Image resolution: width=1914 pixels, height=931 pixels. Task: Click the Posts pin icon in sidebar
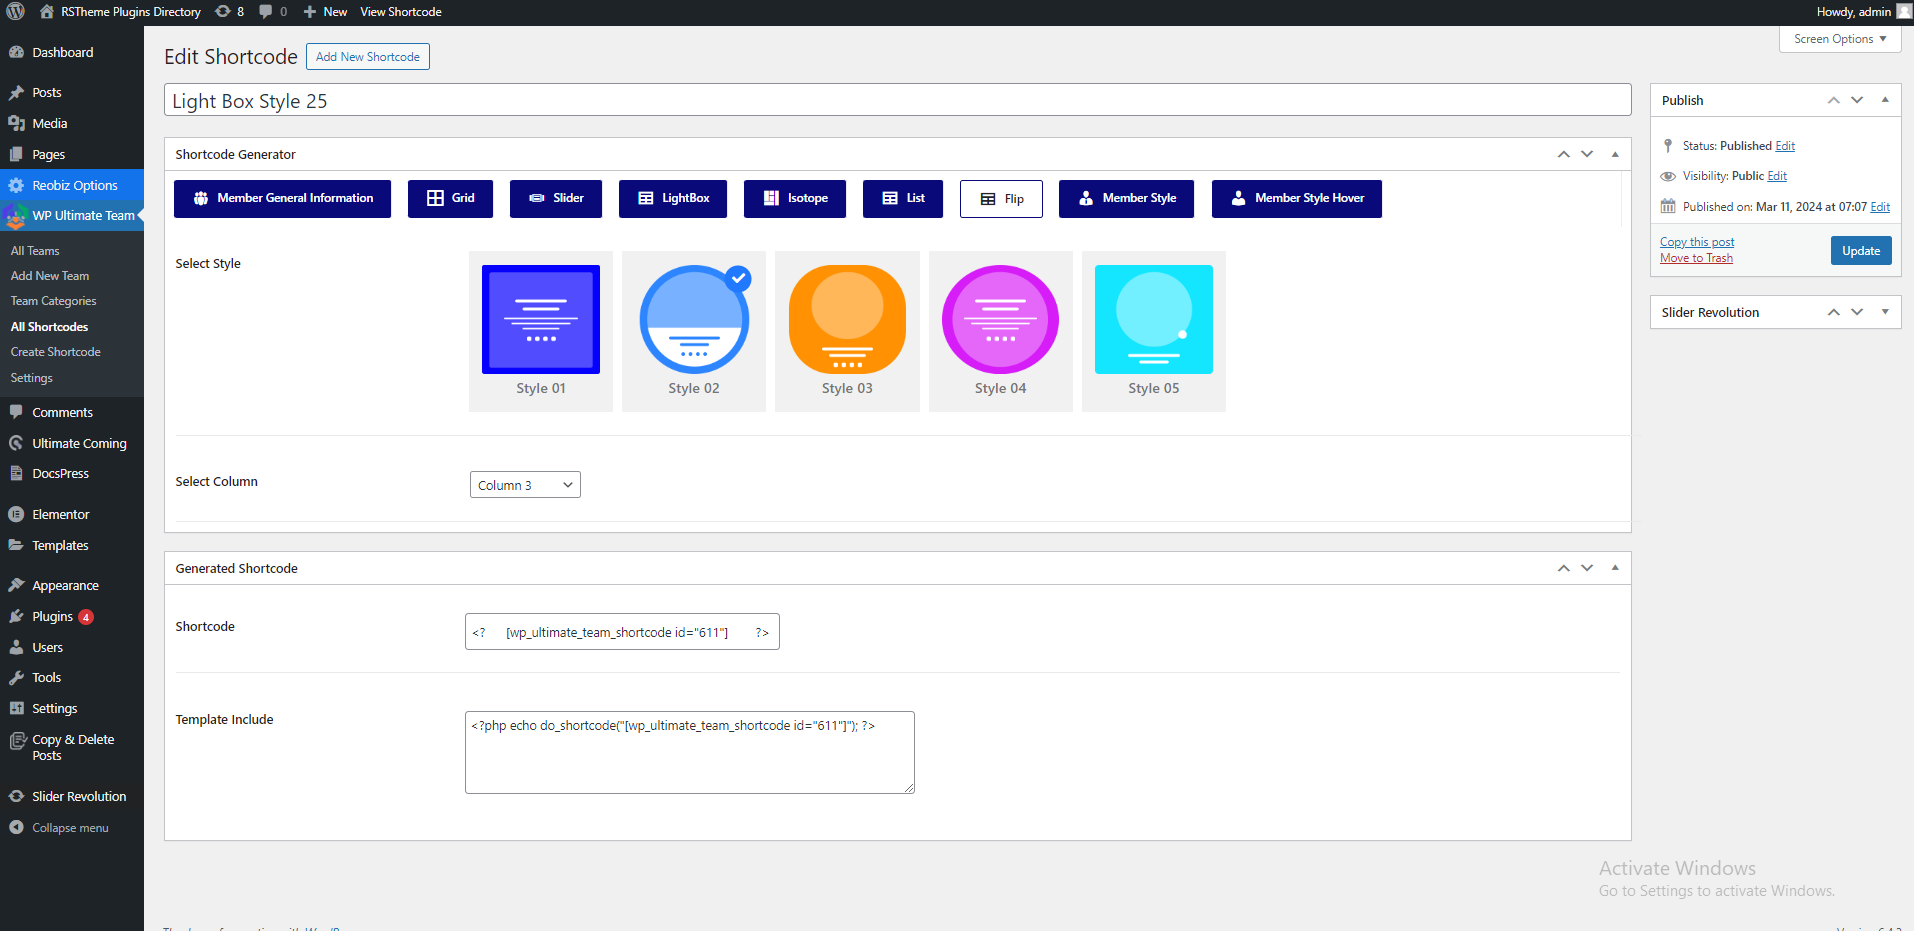click(16, 92)
